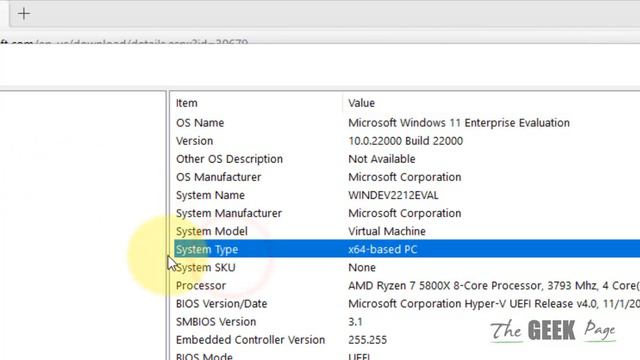Click the Item column header

click(187, 103)
